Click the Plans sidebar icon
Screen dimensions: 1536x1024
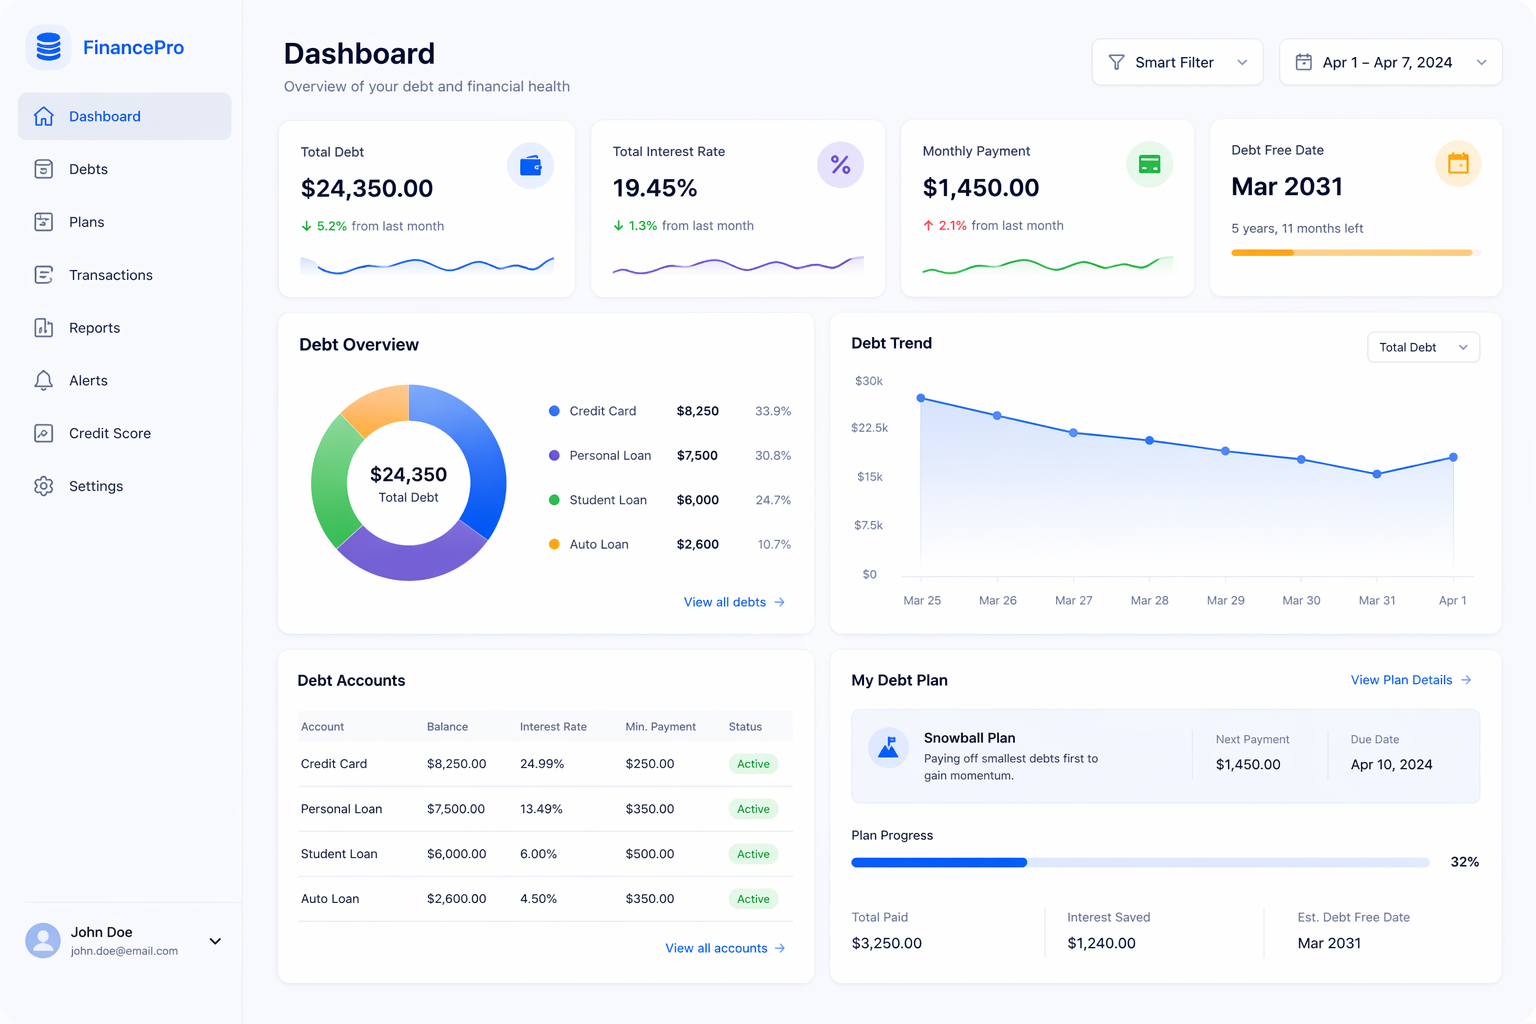tap(43, 222)
